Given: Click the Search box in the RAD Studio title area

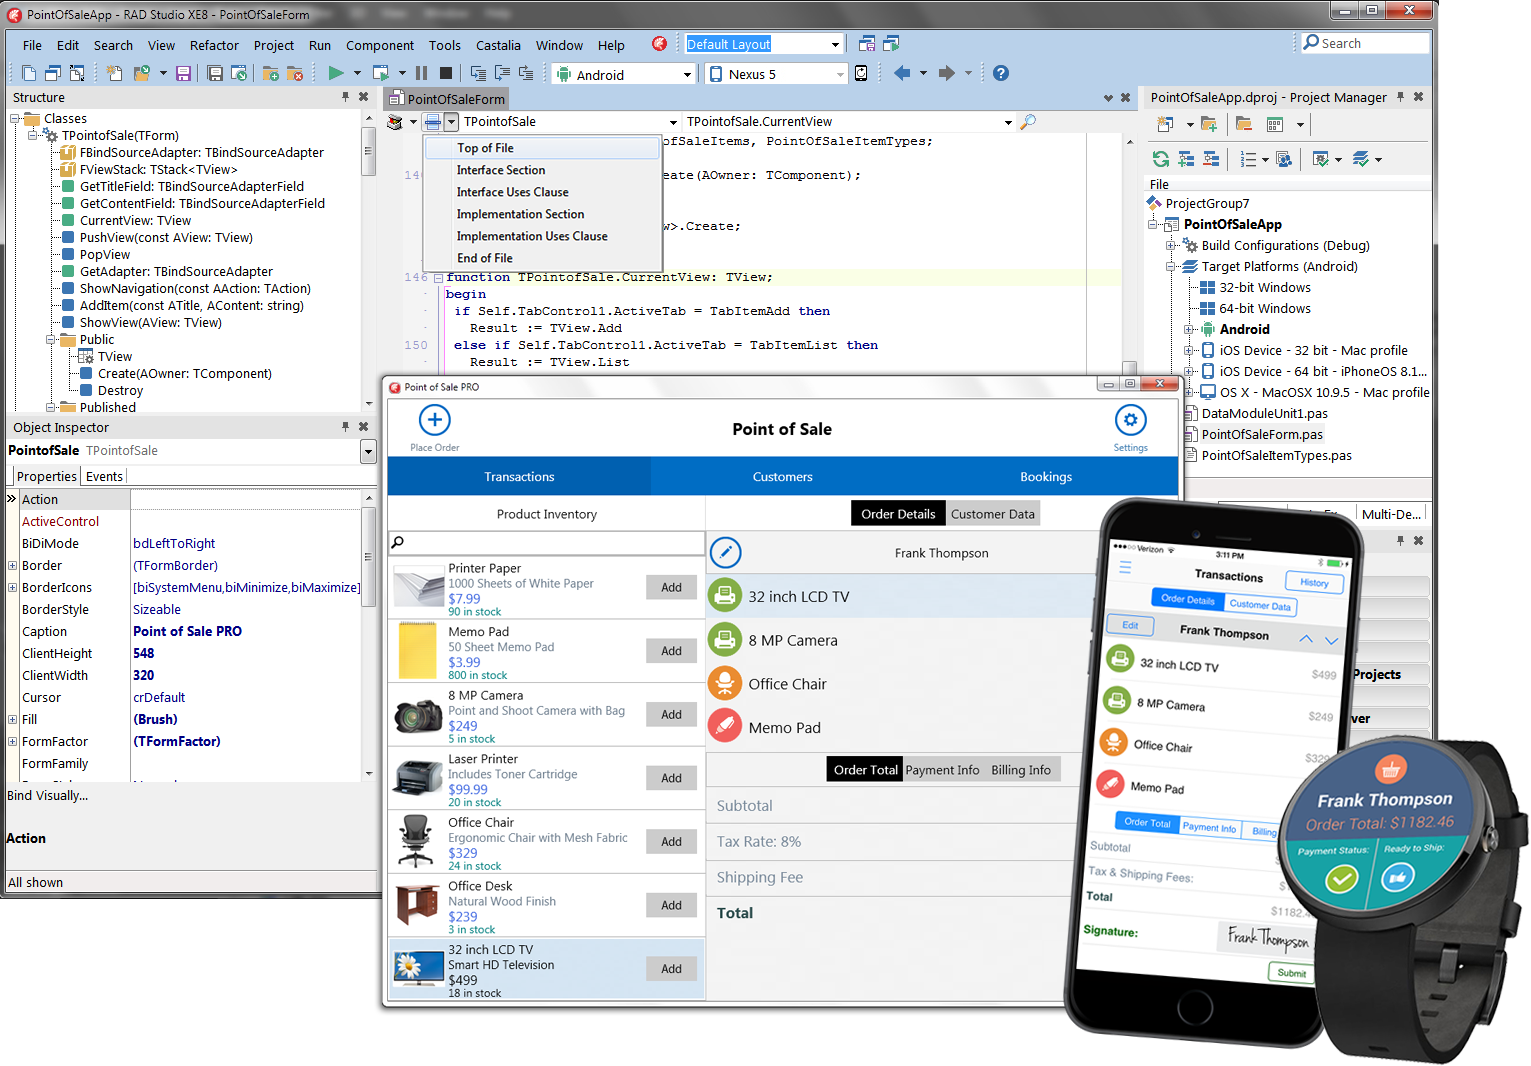Looking at the screenshot, I should coord(1364,43).
